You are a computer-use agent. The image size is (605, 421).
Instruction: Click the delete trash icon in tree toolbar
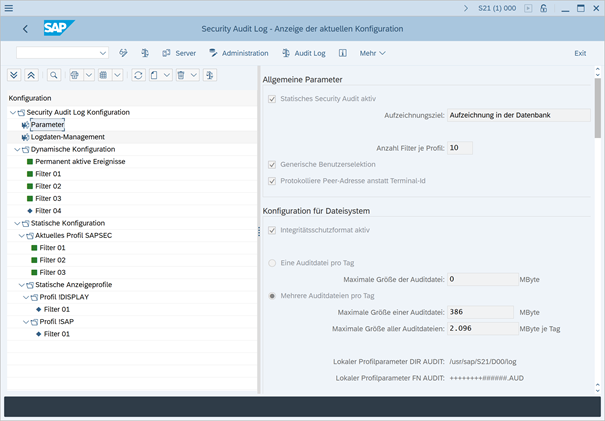tap(181, 75)
